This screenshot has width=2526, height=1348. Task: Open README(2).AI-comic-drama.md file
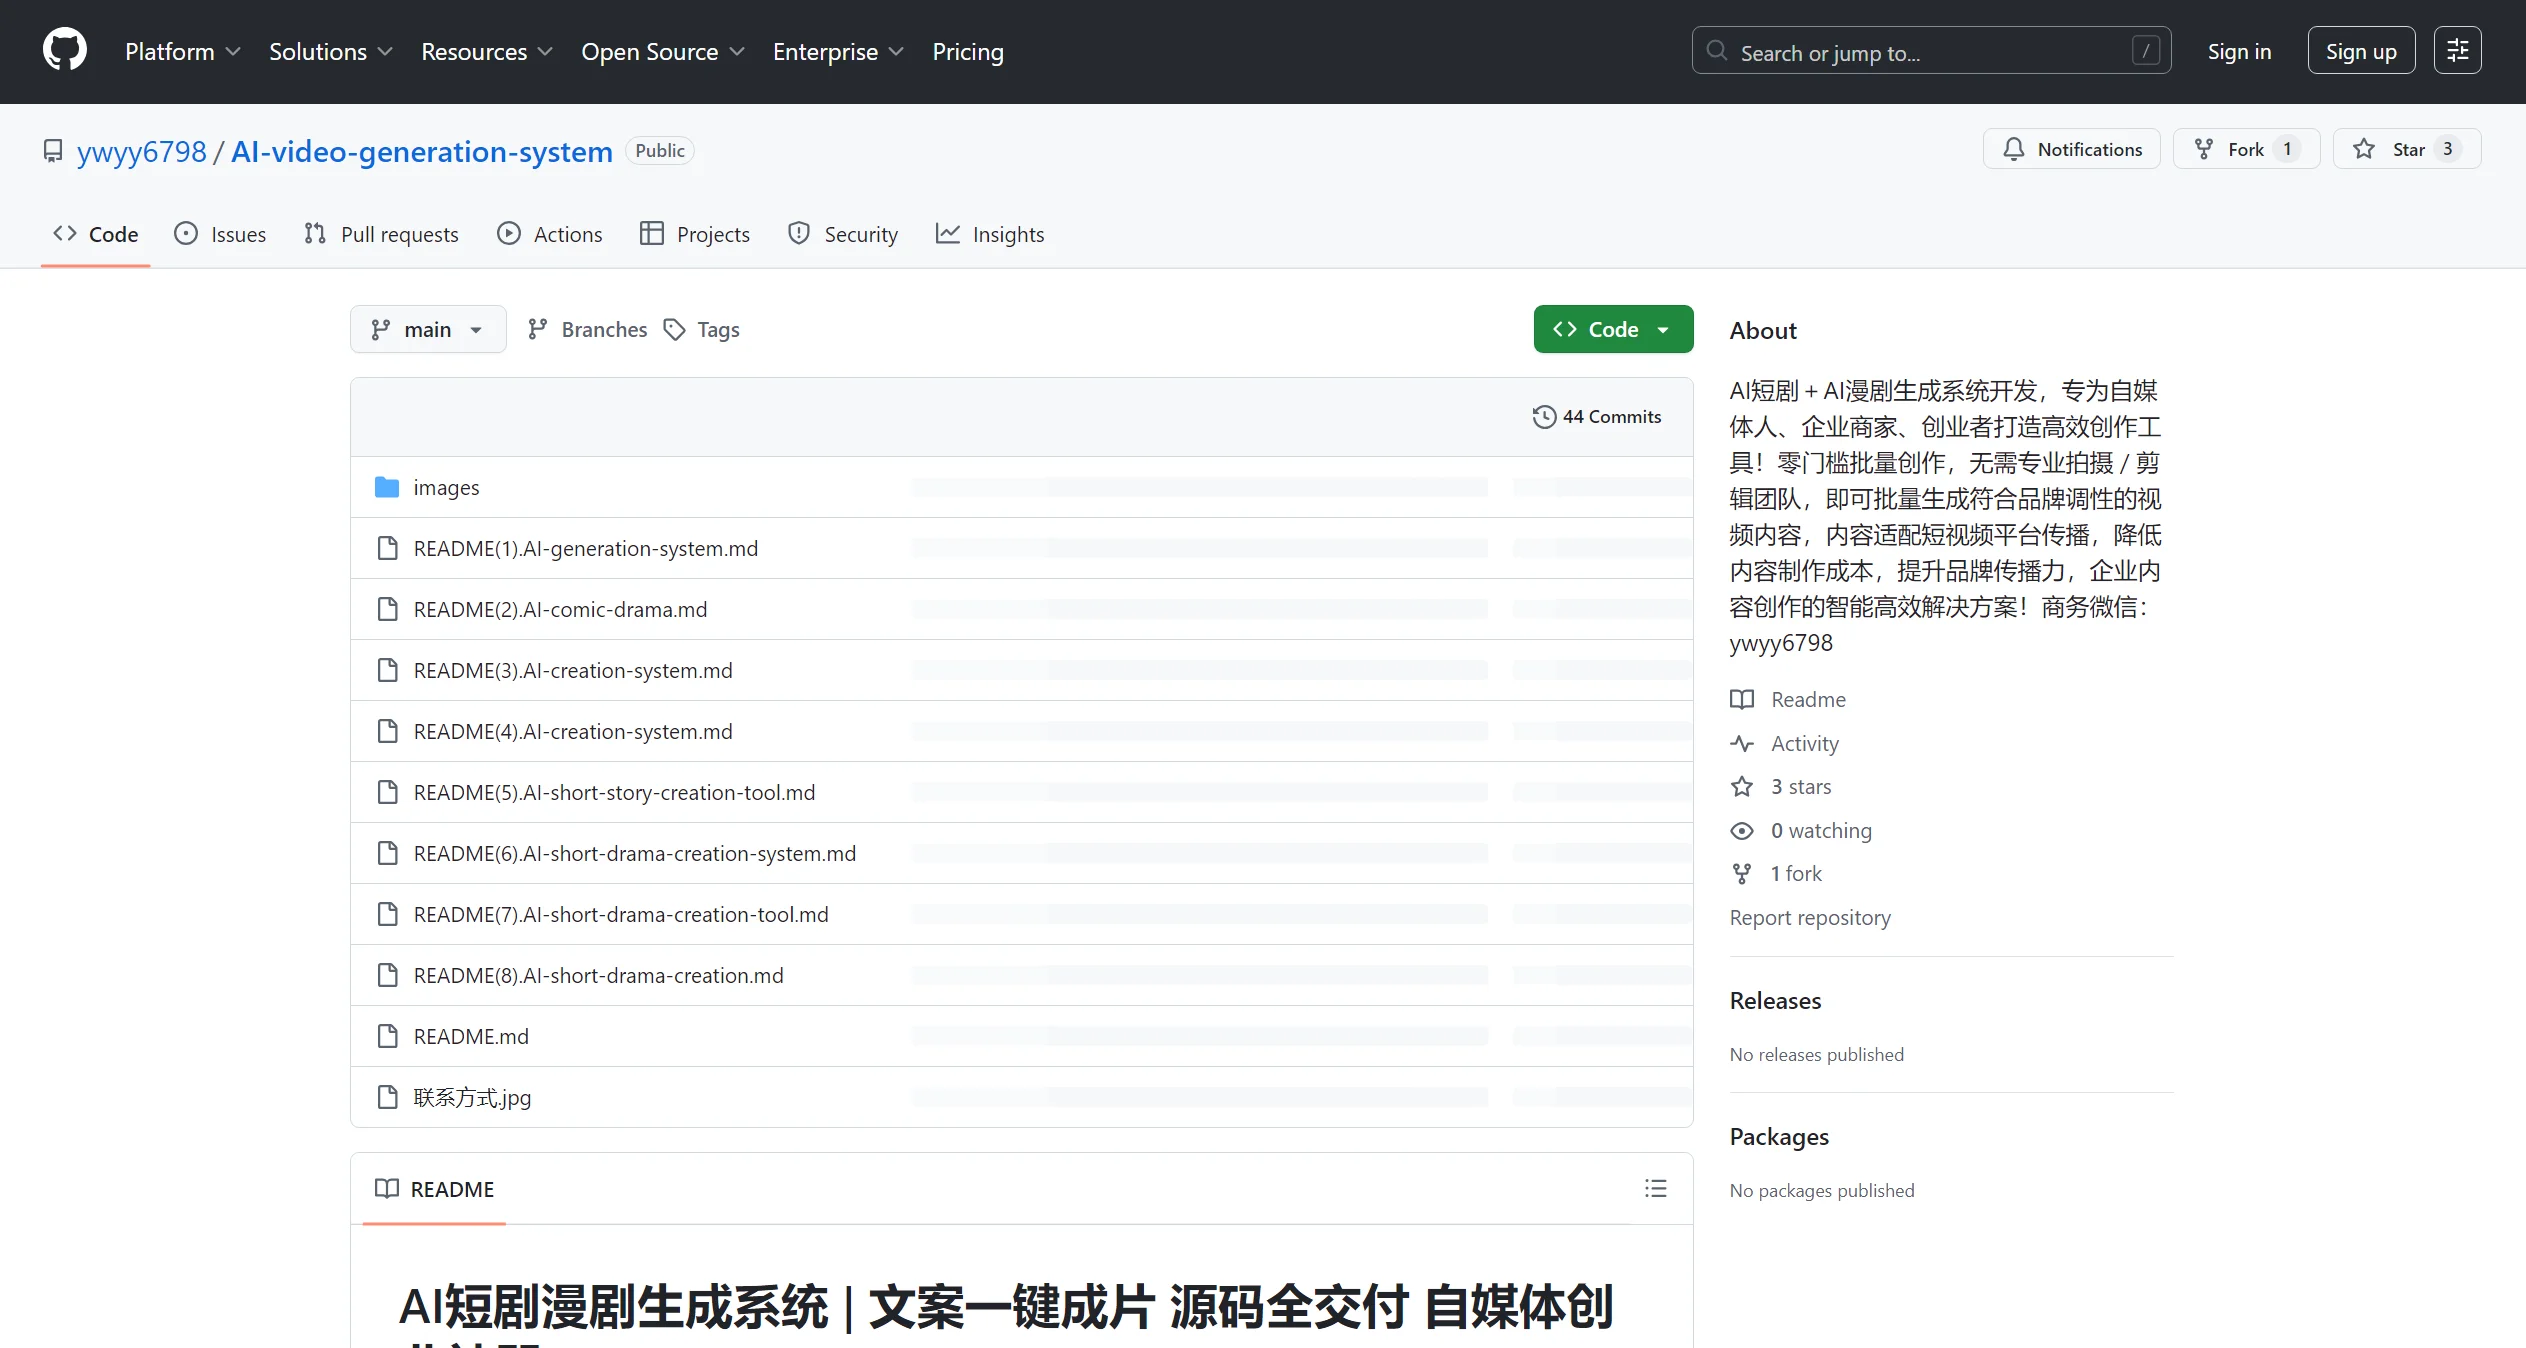(560, 610)
